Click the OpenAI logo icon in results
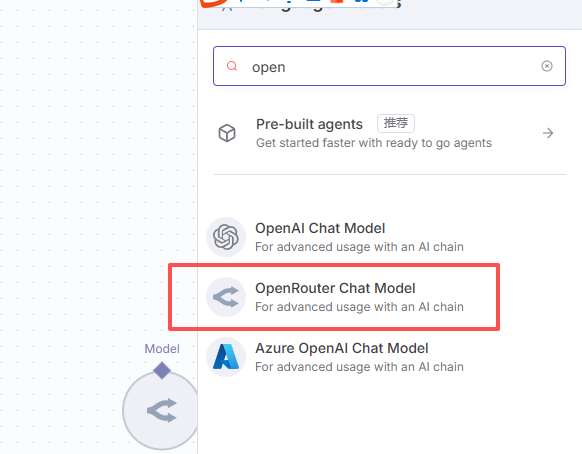 (x=226, y=237)
